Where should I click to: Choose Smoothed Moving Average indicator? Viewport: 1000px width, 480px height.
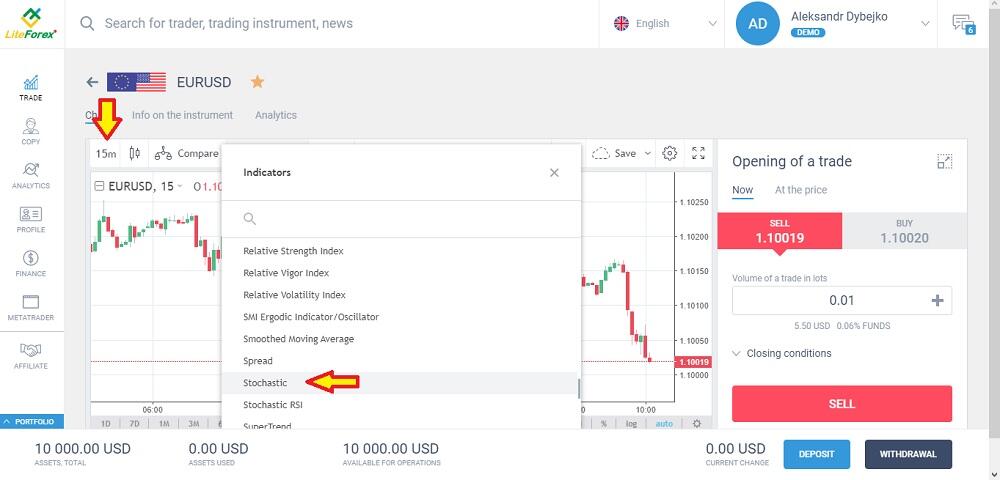(x=399, y=339)
